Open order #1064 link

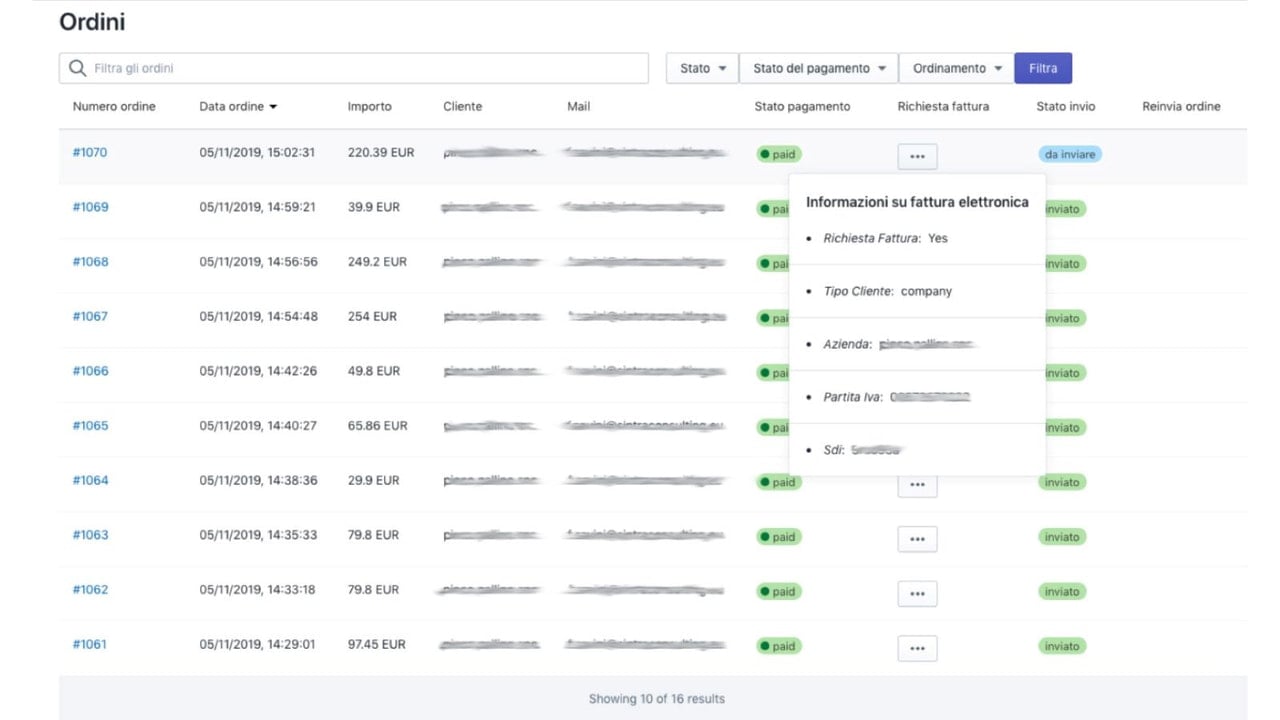coord(90,480)
